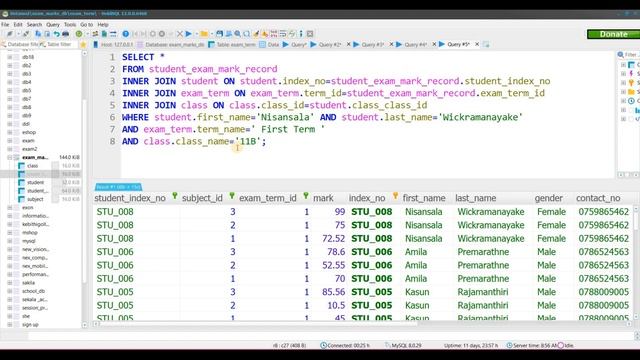The image size is (640, 360).
Task: Click the green Donate button
Action: 613,34
